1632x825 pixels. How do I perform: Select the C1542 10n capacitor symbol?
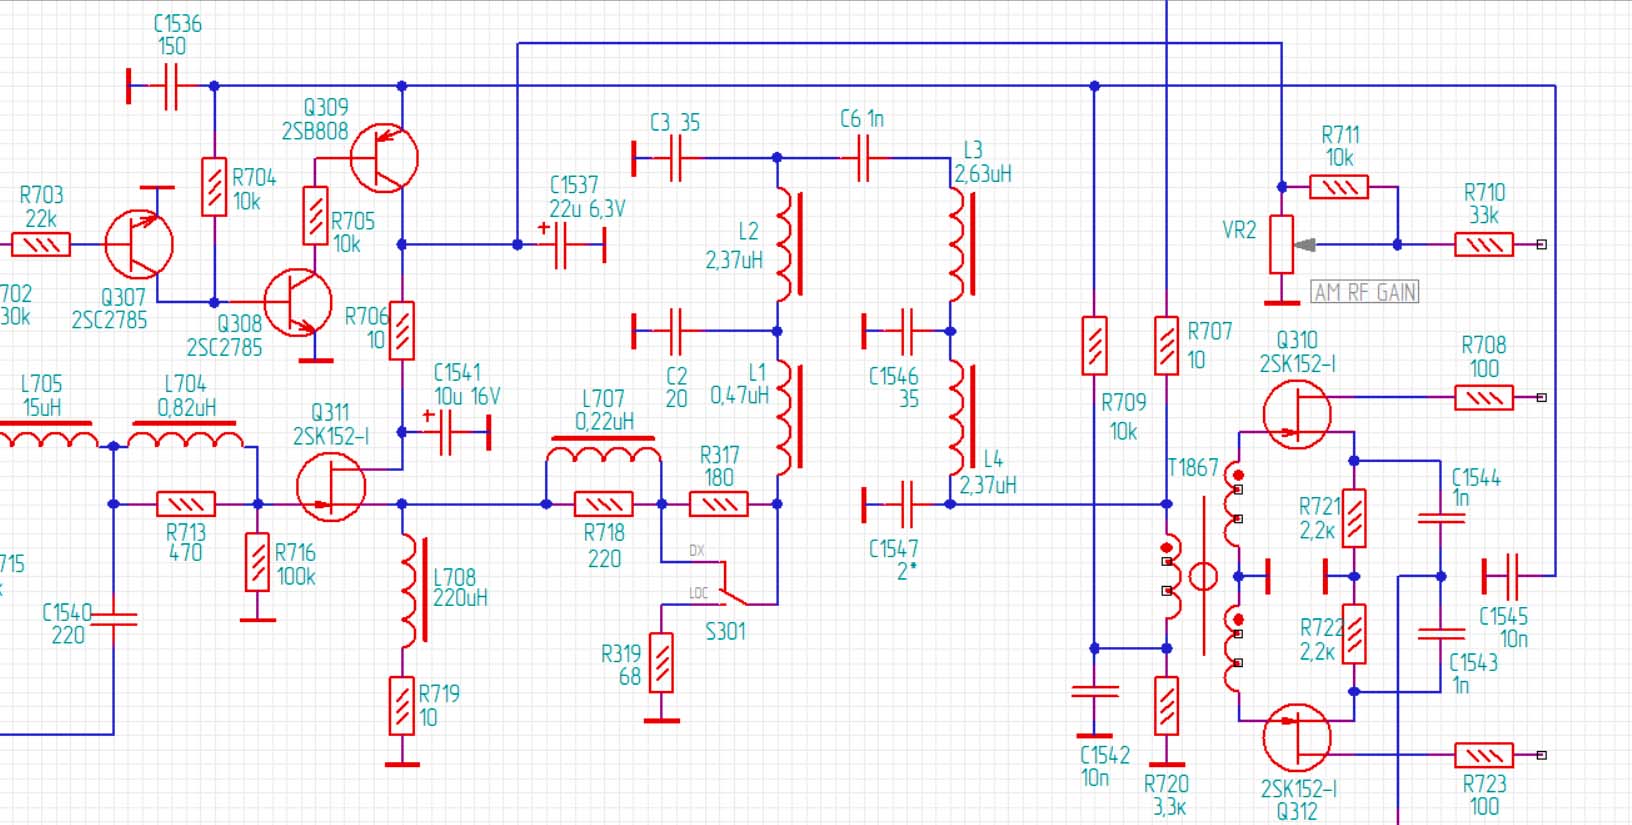point(1095,692)
